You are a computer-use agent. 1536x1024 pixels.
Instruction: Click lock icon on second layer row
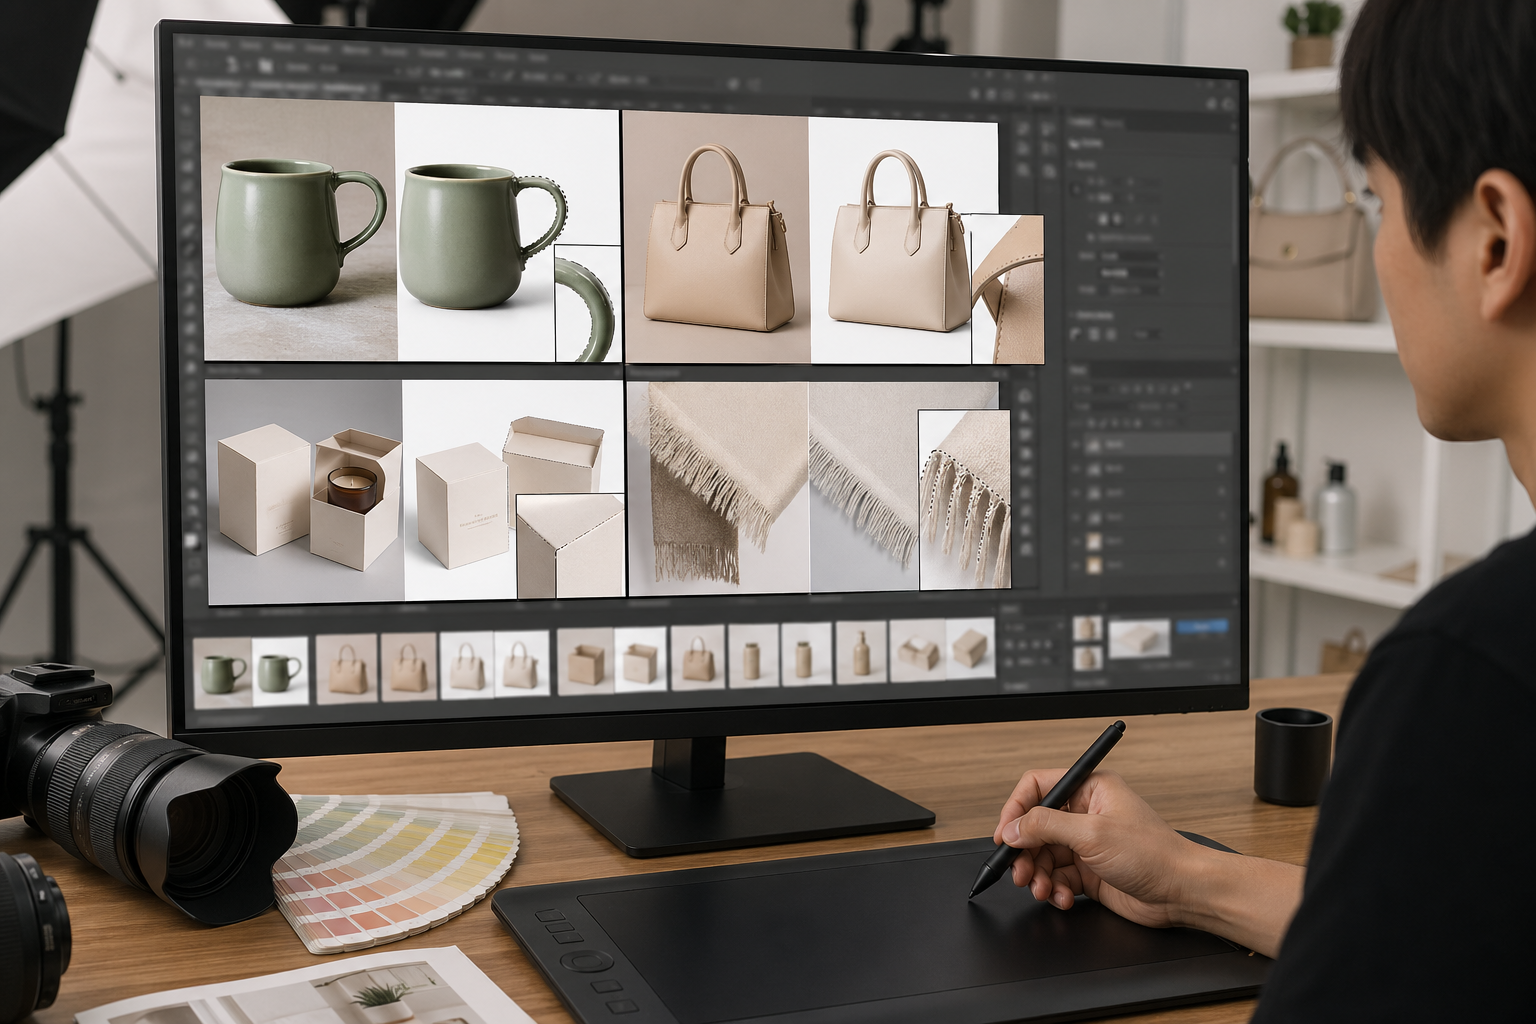click(1221, 468)
